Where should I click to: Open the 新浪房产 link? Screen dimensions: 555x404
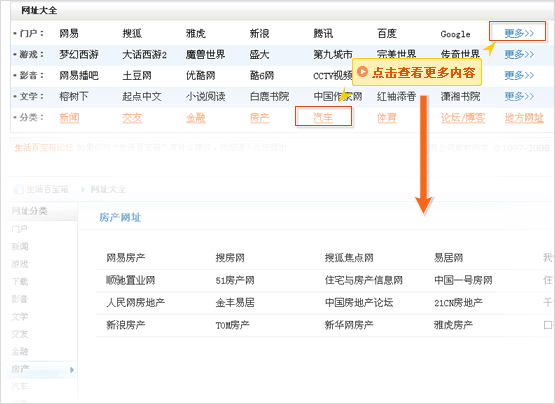click(x=126, y=325)
